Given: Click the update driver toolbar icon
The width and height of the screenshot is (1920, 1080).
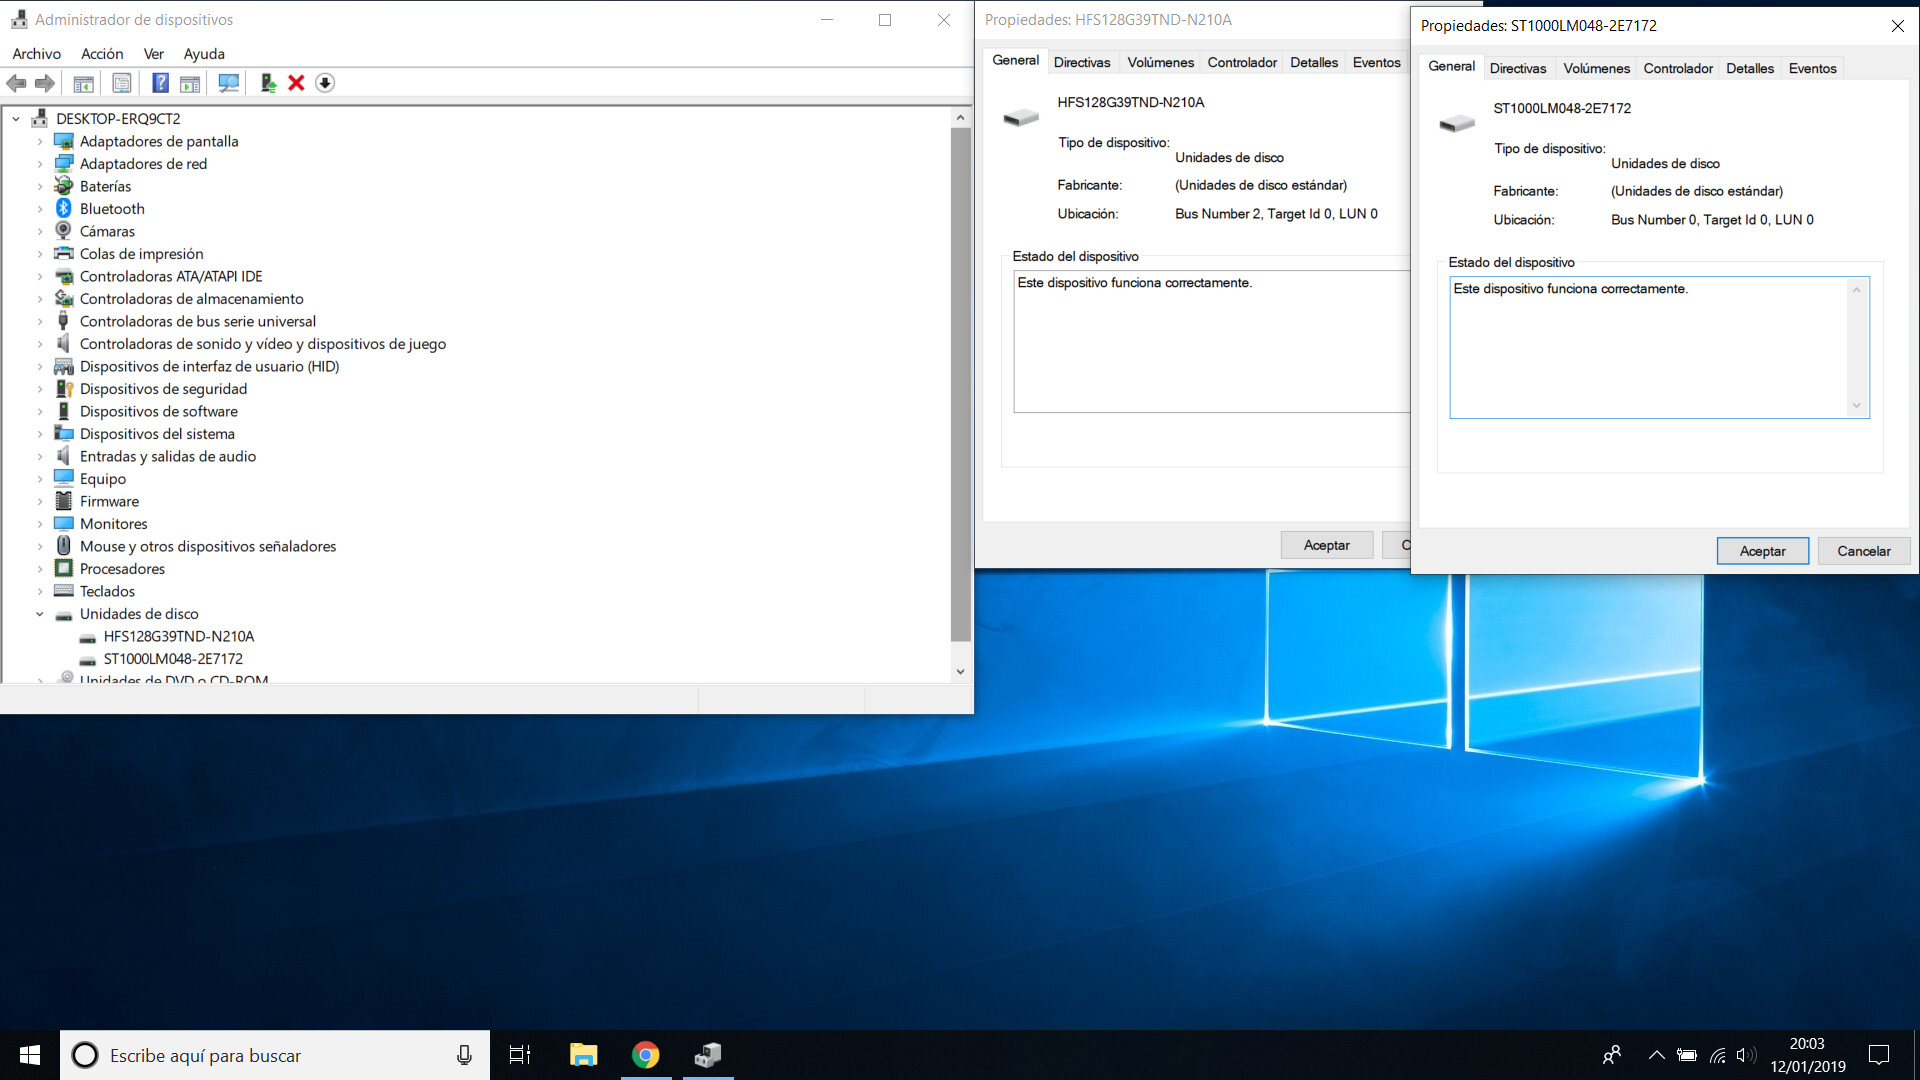Looking at the screenshot, I should coord(267,83).
